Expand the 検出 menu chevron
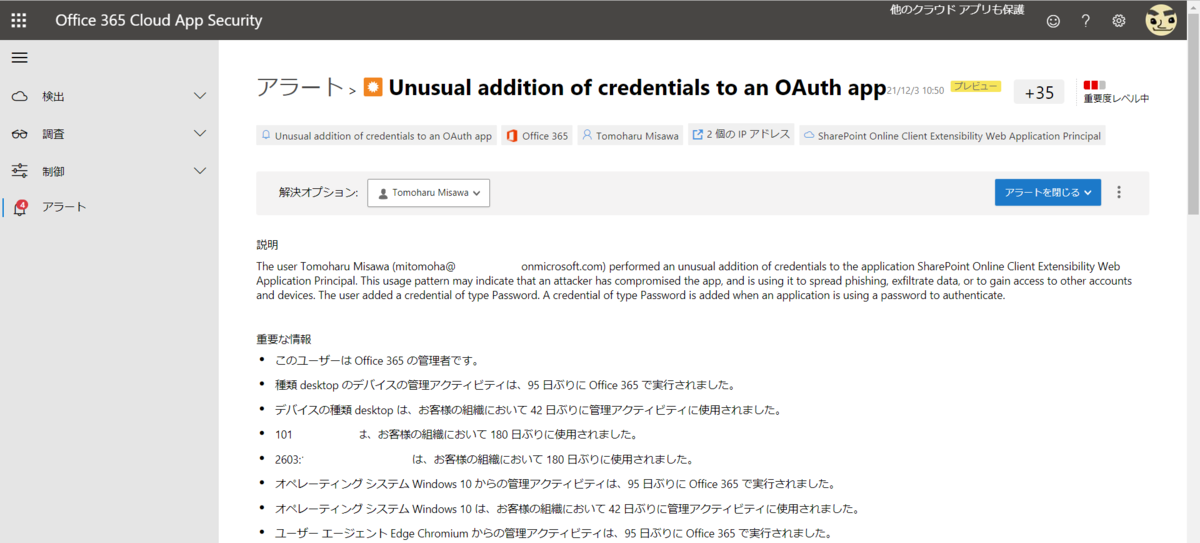 point(200,96)
